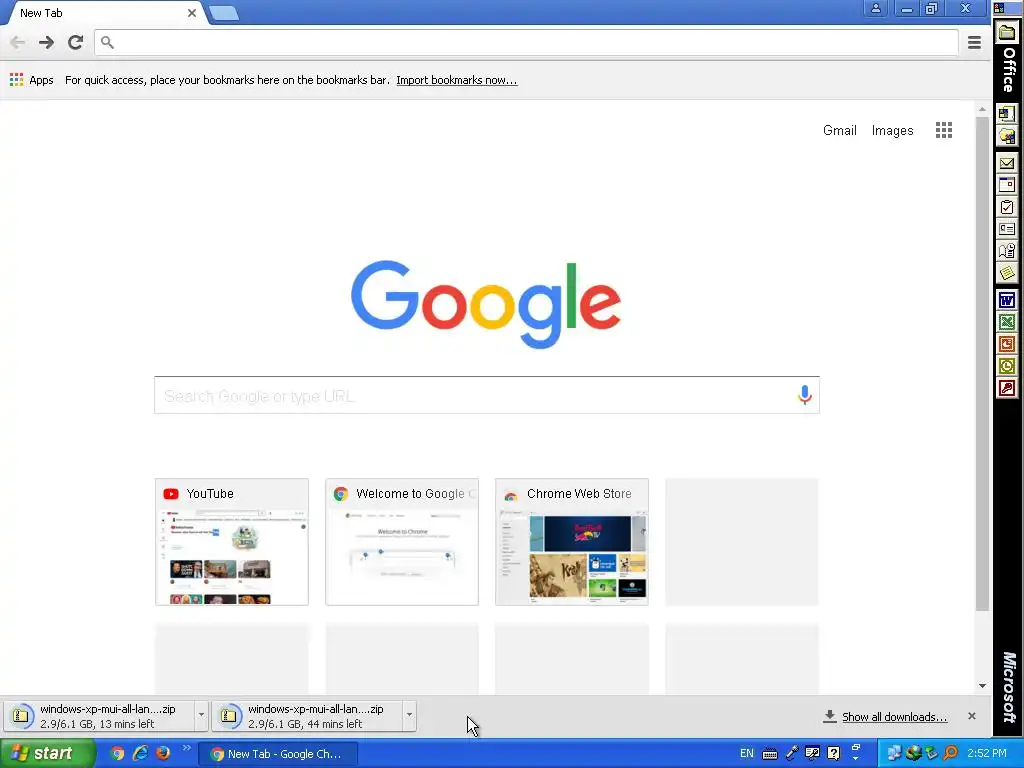Open Internet Explorer from Quick Launch
The width and height of the screenshot is (1024, 768).
[x=140, y=754]
